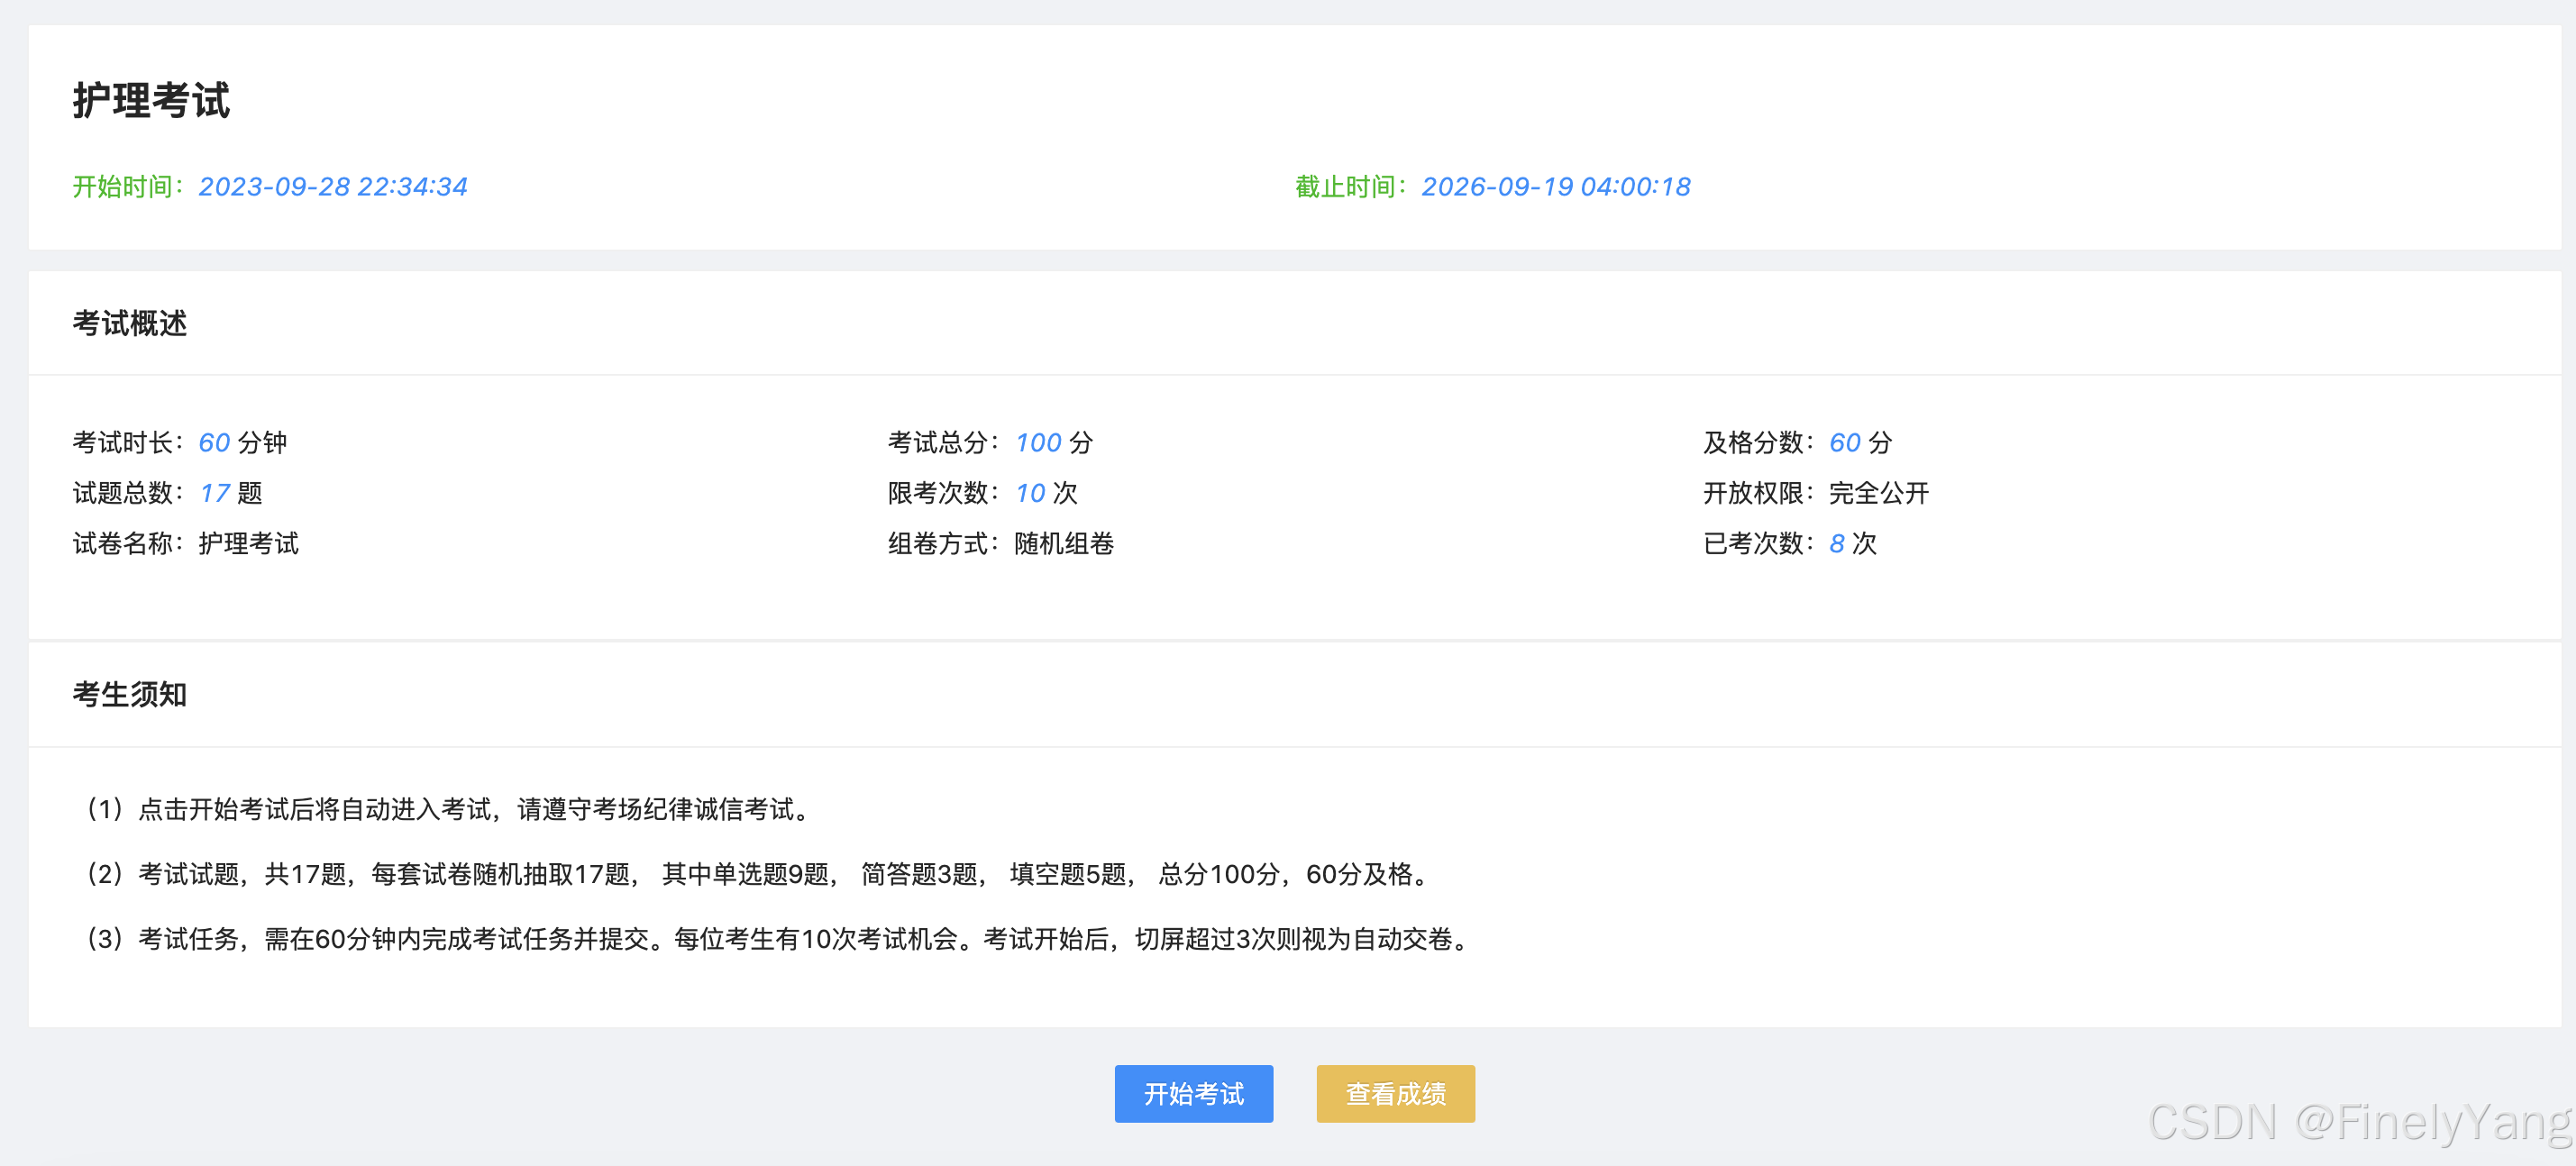Click the 考试概述 section heading
Viewport: 2576px width, 1166px height.
tap(129, 323)
